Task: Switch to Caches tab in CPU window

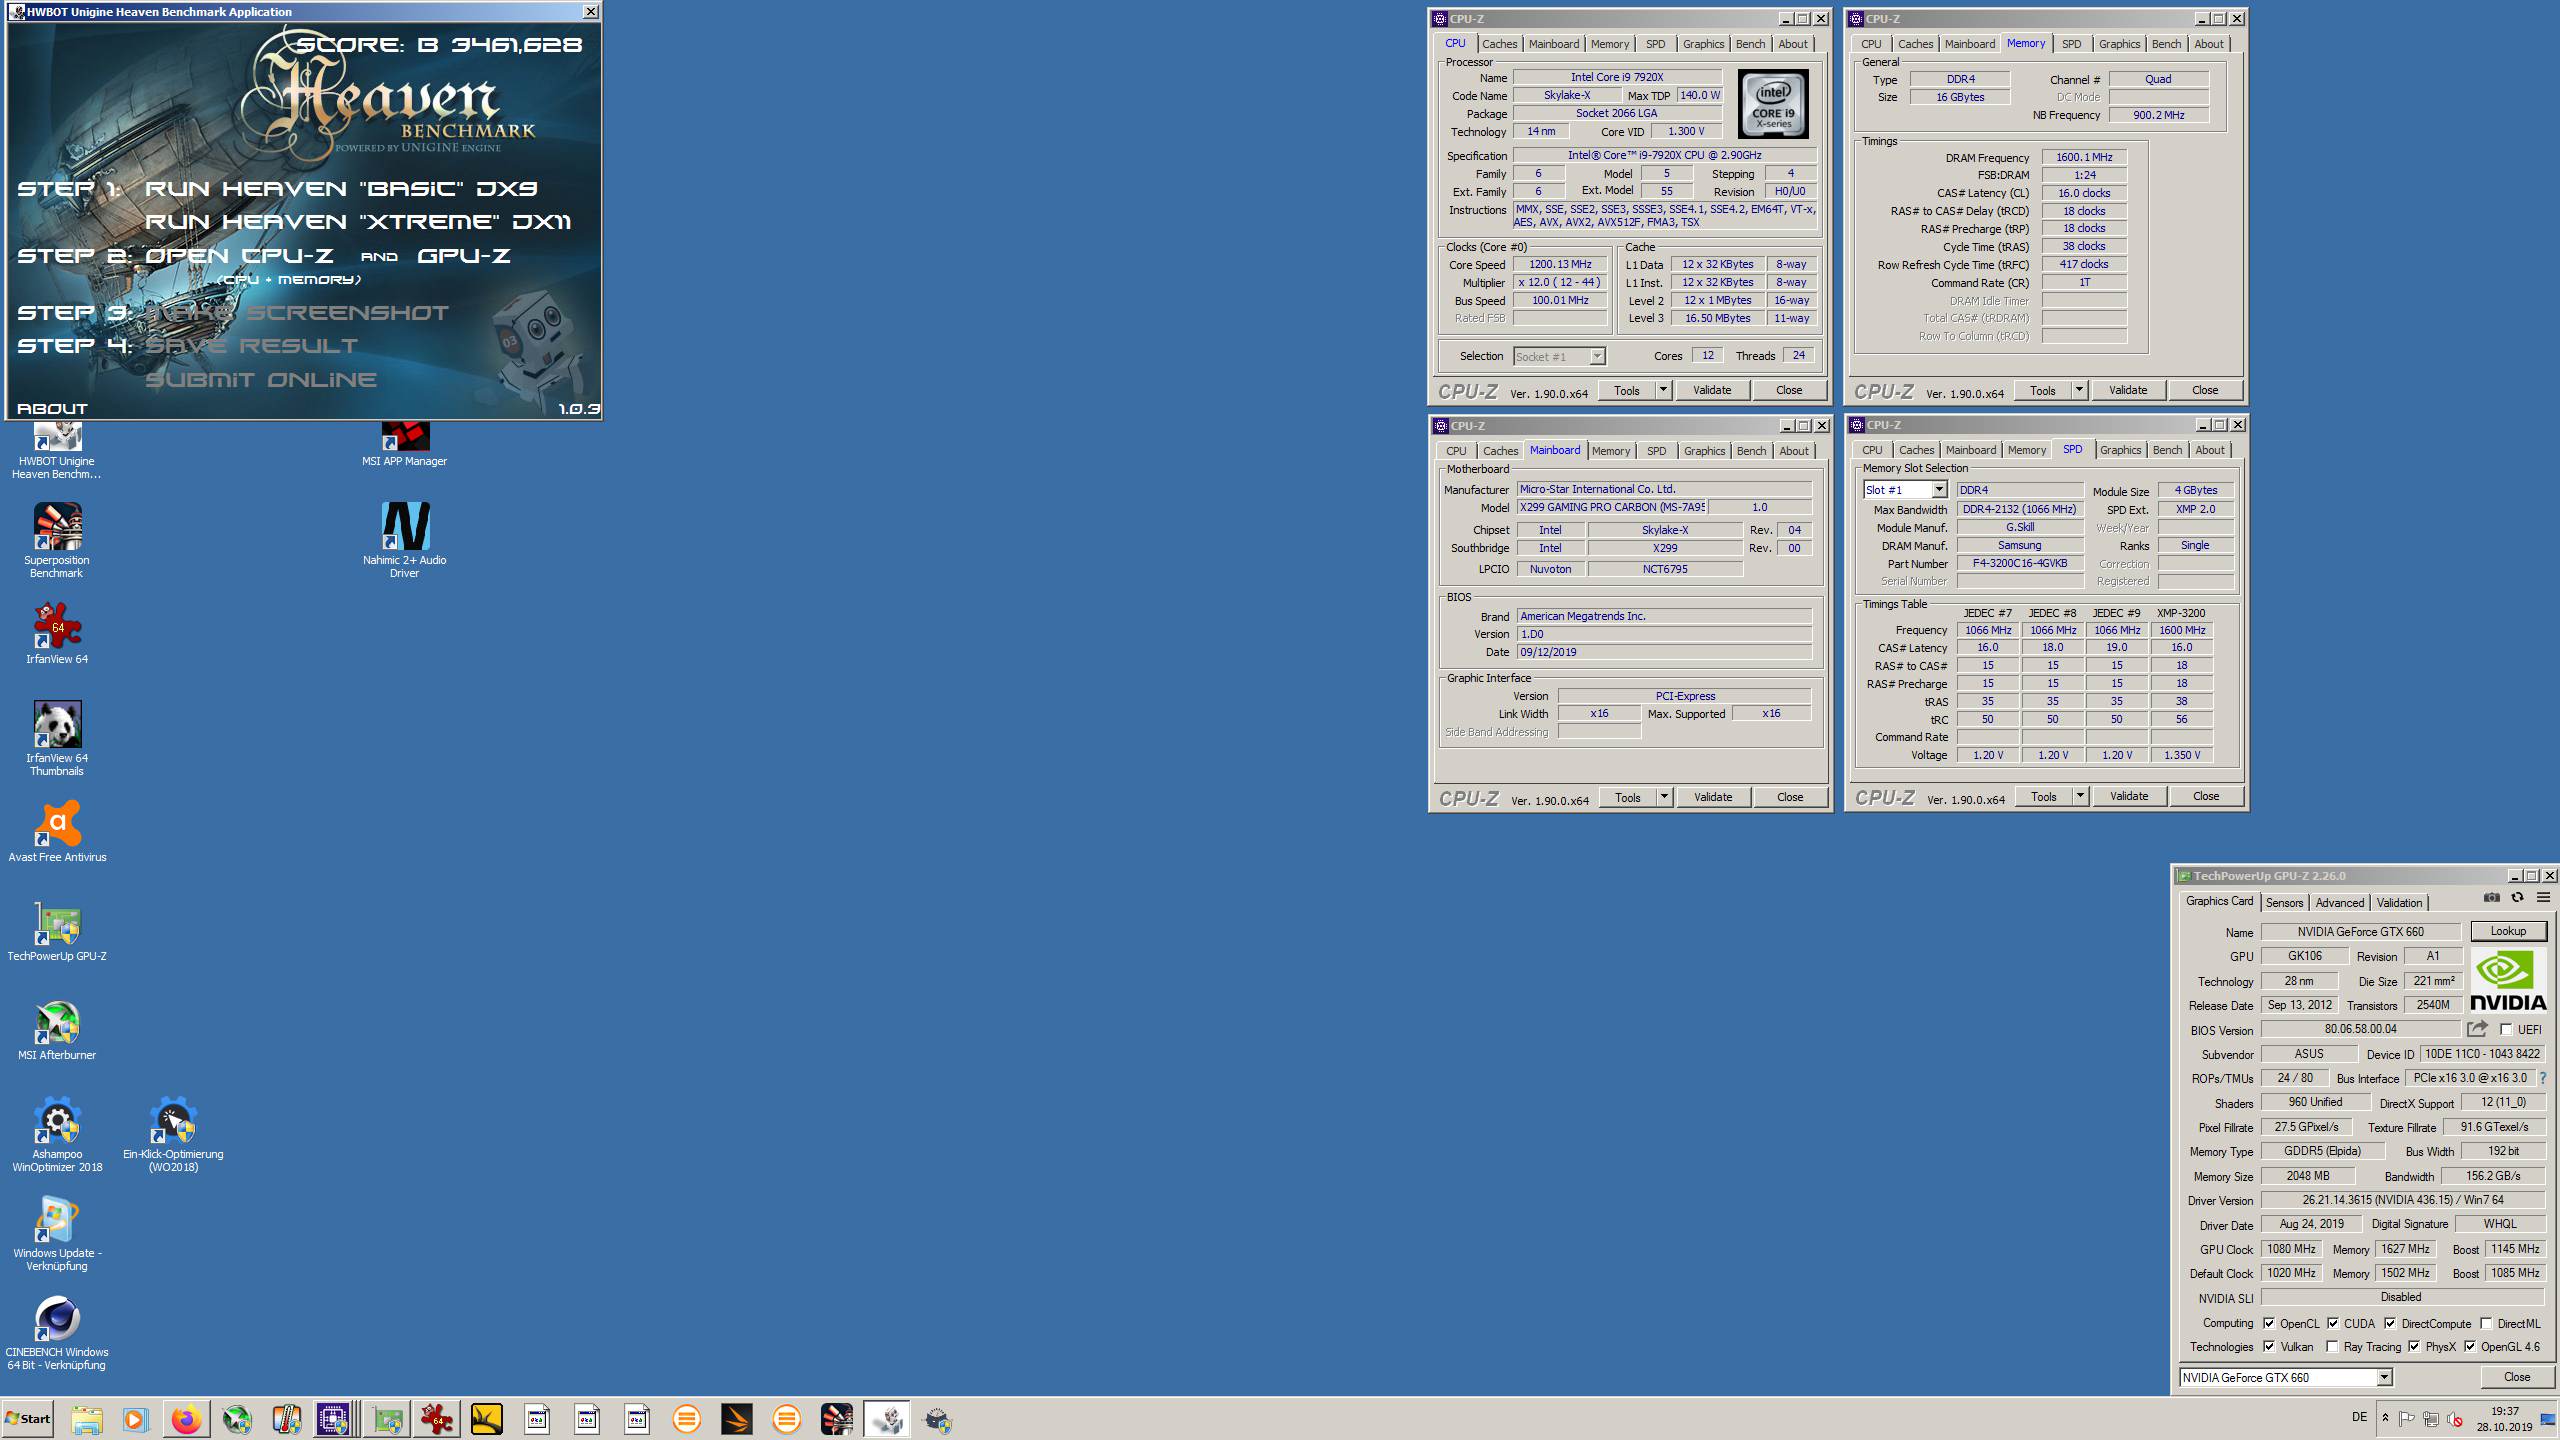Action: 1499,44
